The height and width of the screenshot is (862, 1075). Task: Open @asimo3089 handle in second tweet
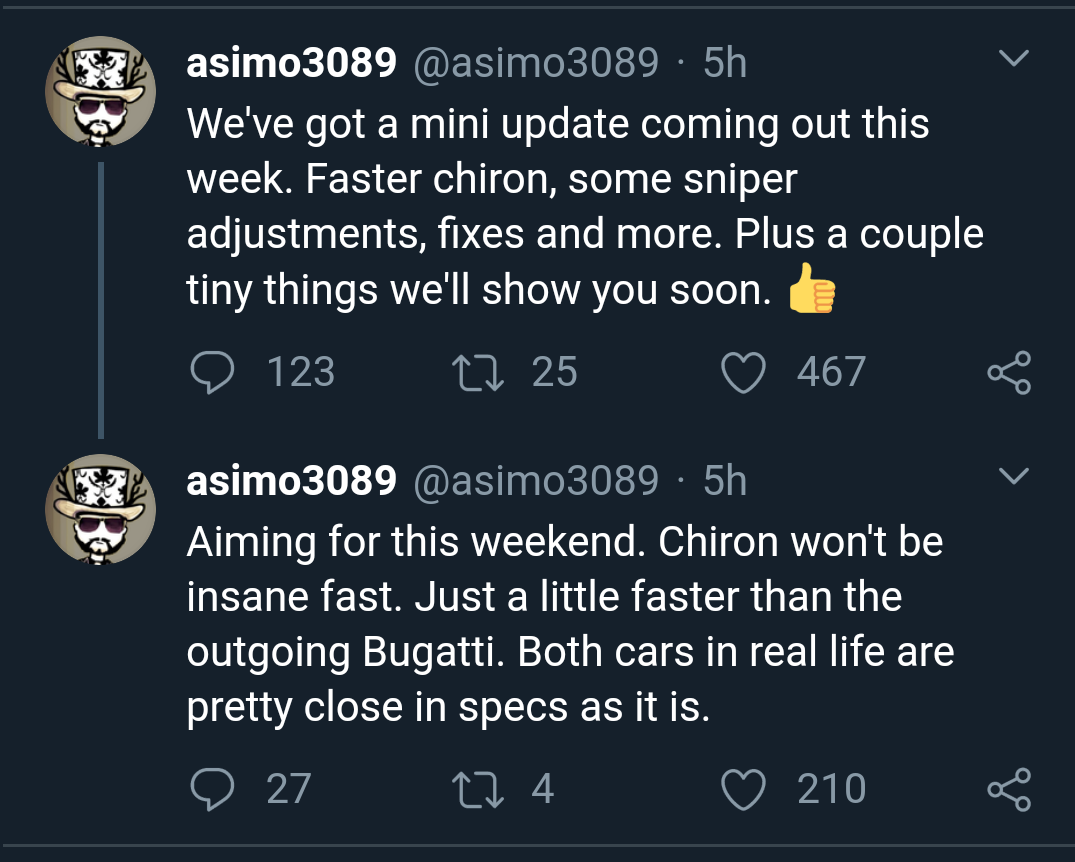pos(535,481)
